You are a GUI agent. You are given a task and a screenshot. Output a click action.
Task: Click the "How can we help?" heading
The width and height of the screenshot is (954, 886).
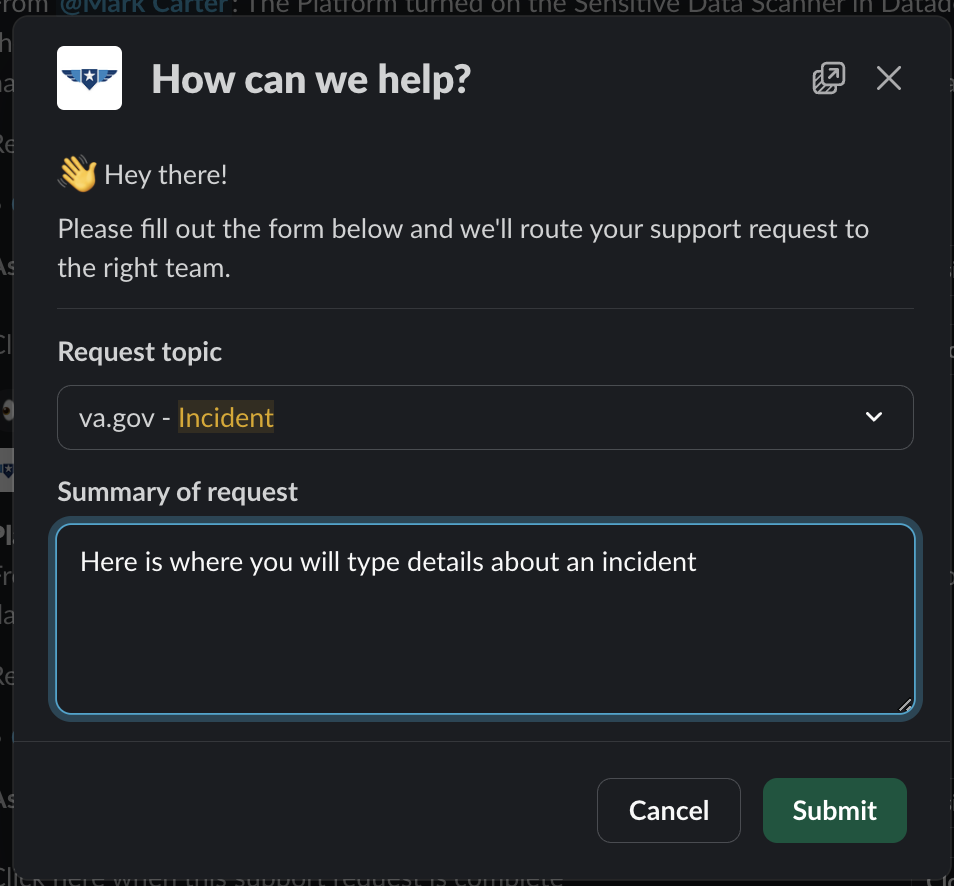[310, 79]
